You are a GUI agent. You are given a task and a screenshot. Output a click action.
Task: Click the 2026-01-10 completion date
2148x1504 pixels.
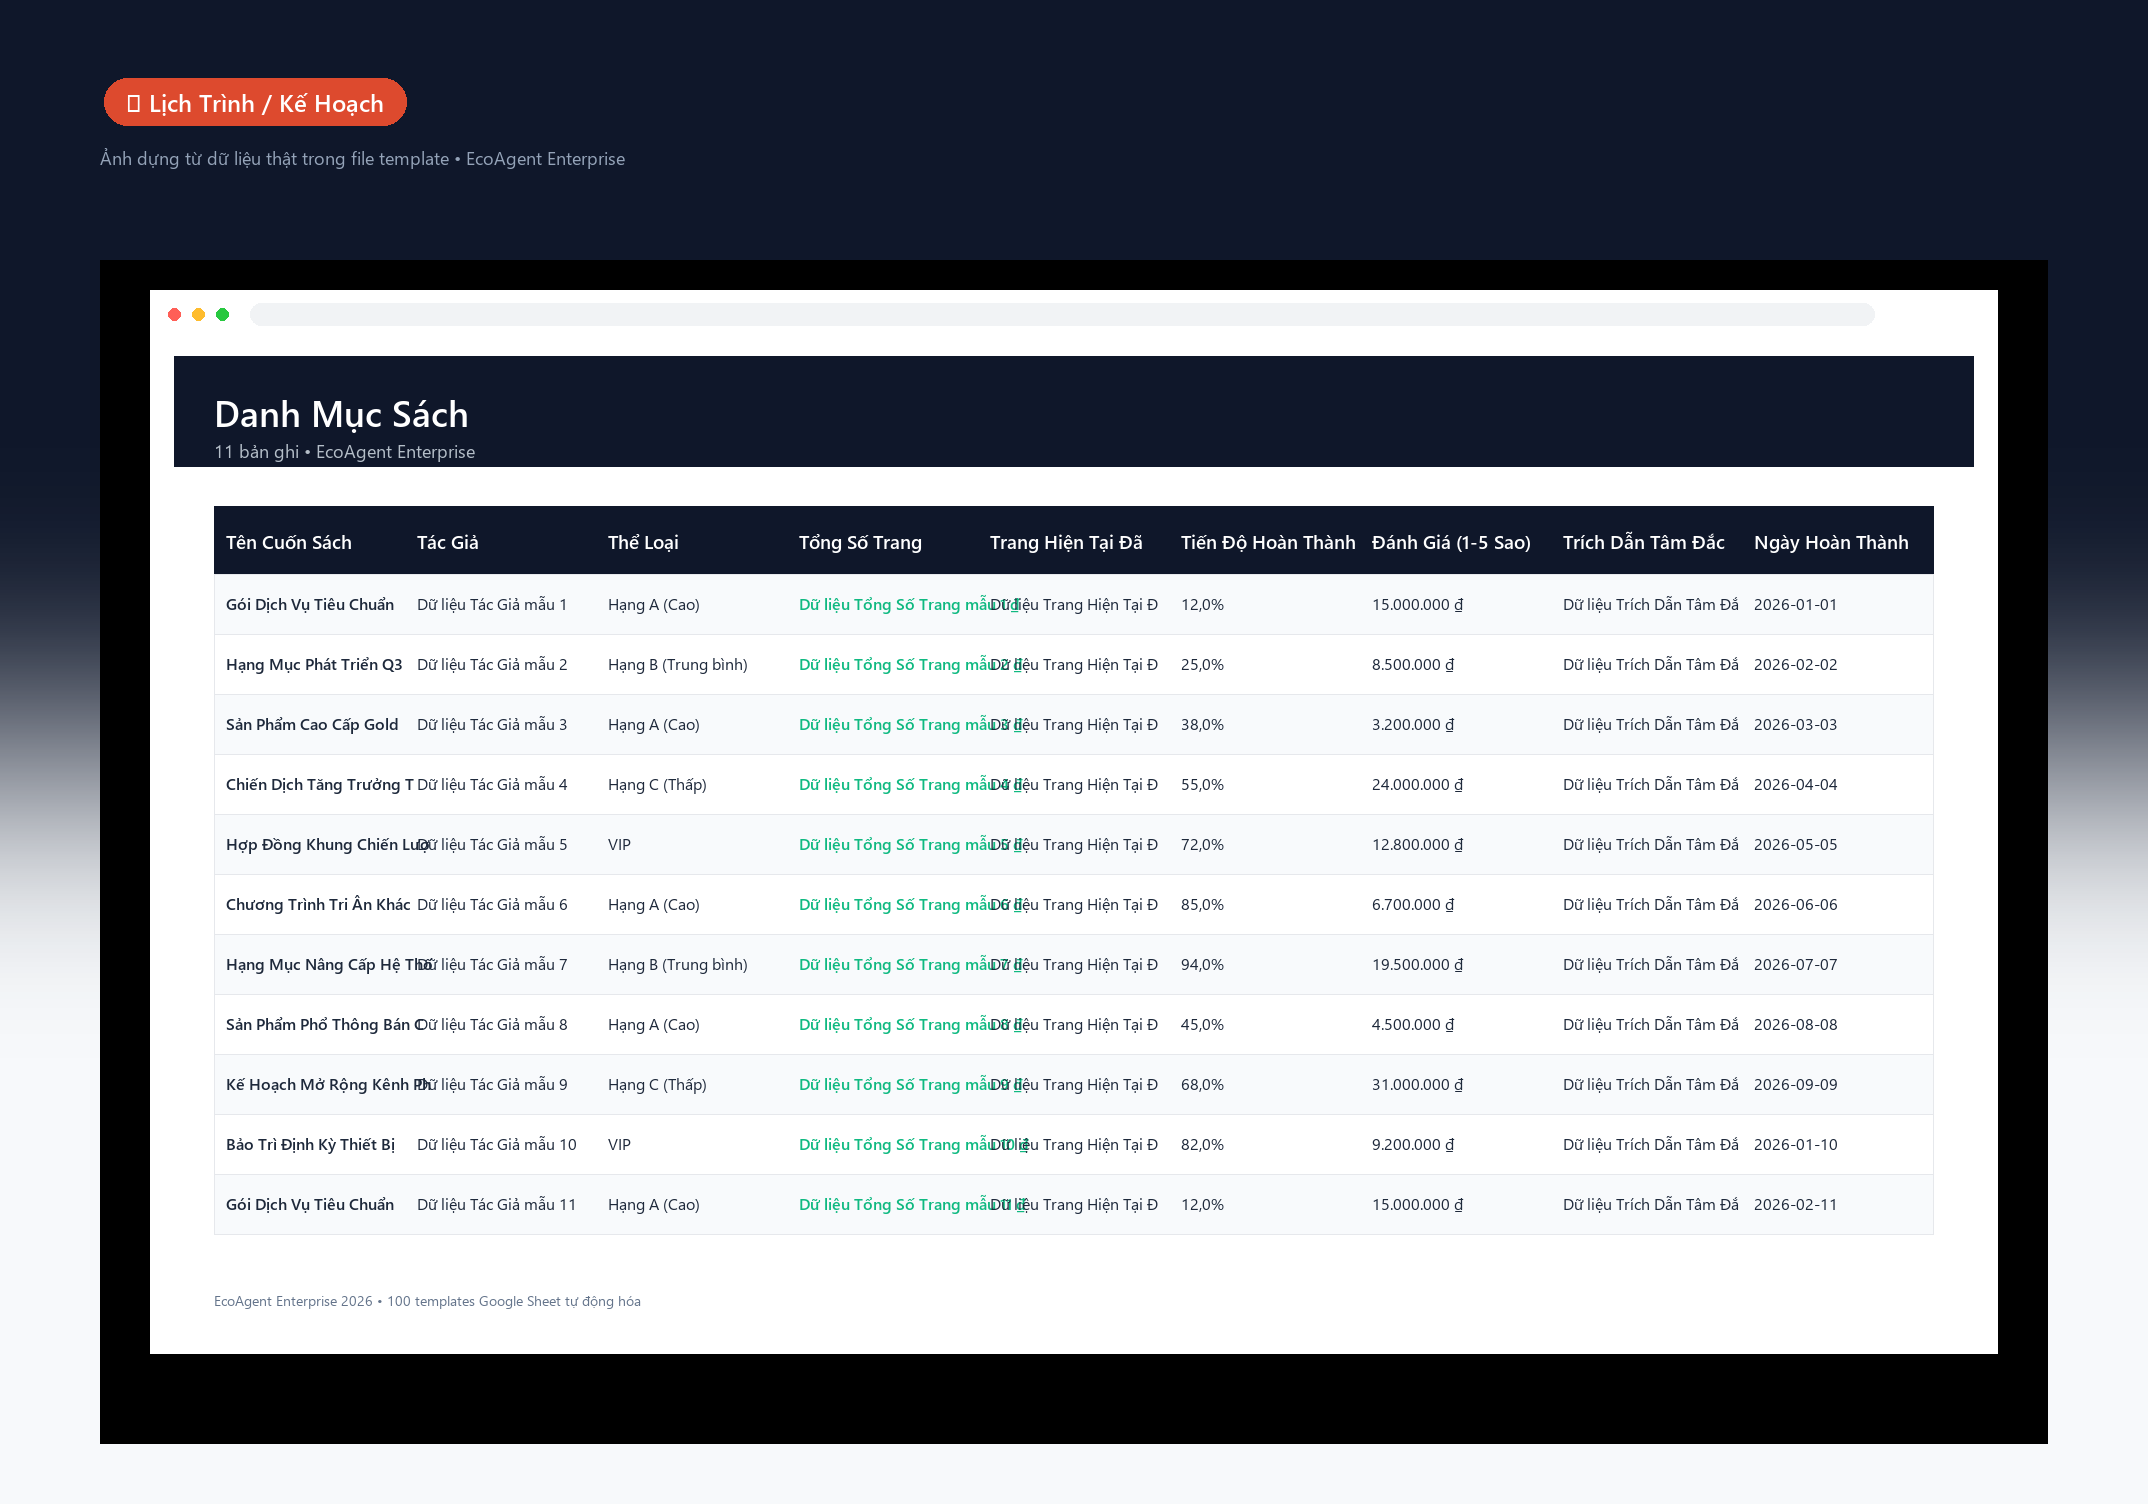coord(1795,1144)
